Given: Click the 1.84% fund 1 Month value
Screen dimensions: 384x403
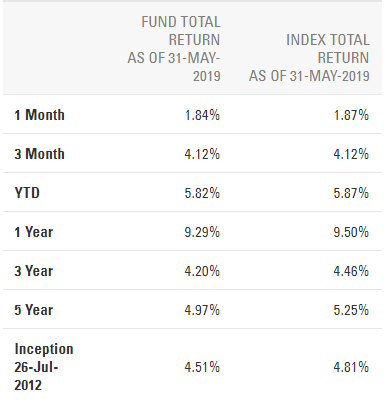Looking at the screenshot, I should (202, 115).
